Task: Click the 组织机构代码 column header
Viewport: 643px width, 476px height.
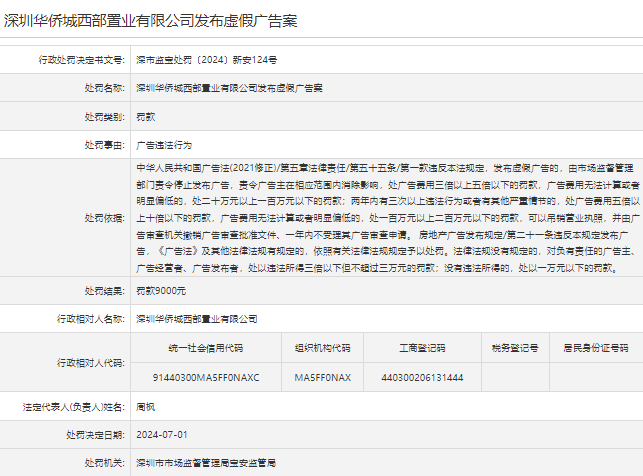Action: click(x=322, y=348)
